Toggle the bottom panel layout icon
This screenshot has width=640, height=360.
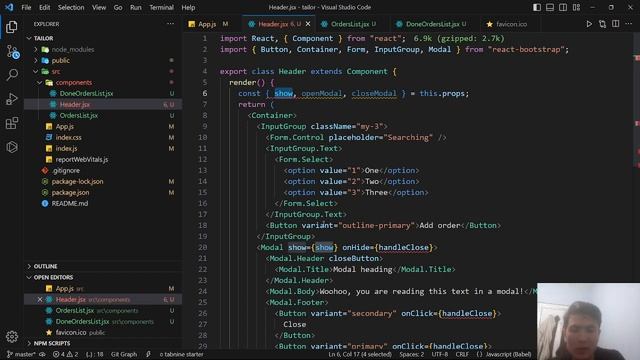point(550,7)
